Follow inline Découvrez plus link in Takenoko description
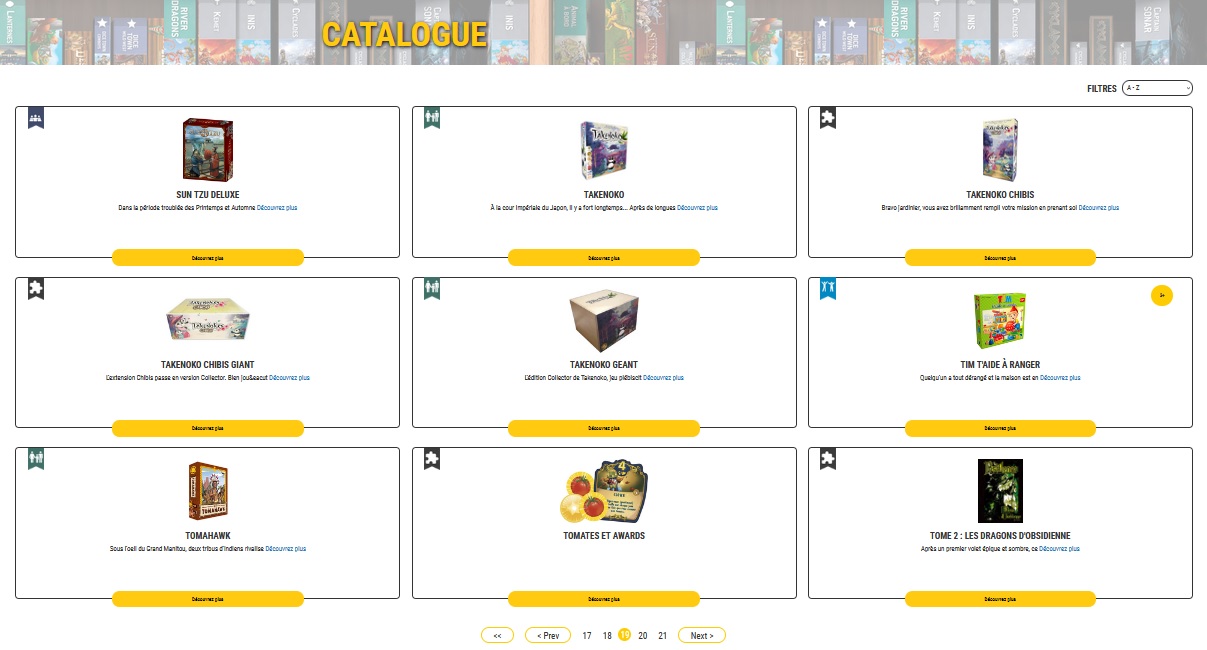Viewport: 1207px width, 650px height. click(697, 208)
